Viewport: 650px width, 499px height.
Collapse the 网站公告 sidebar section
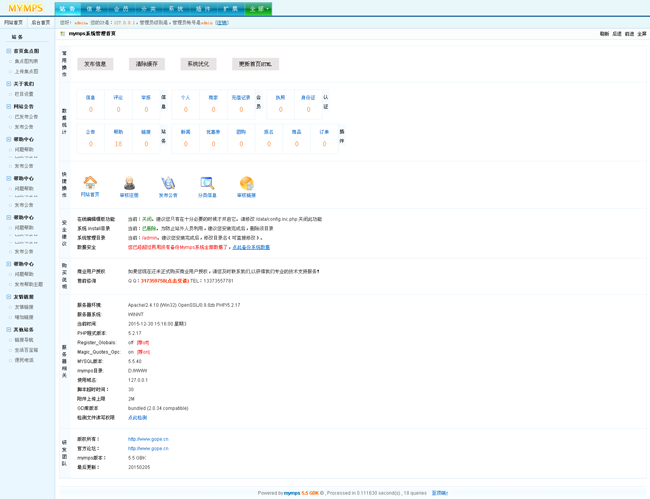click(x=9, y=106)
